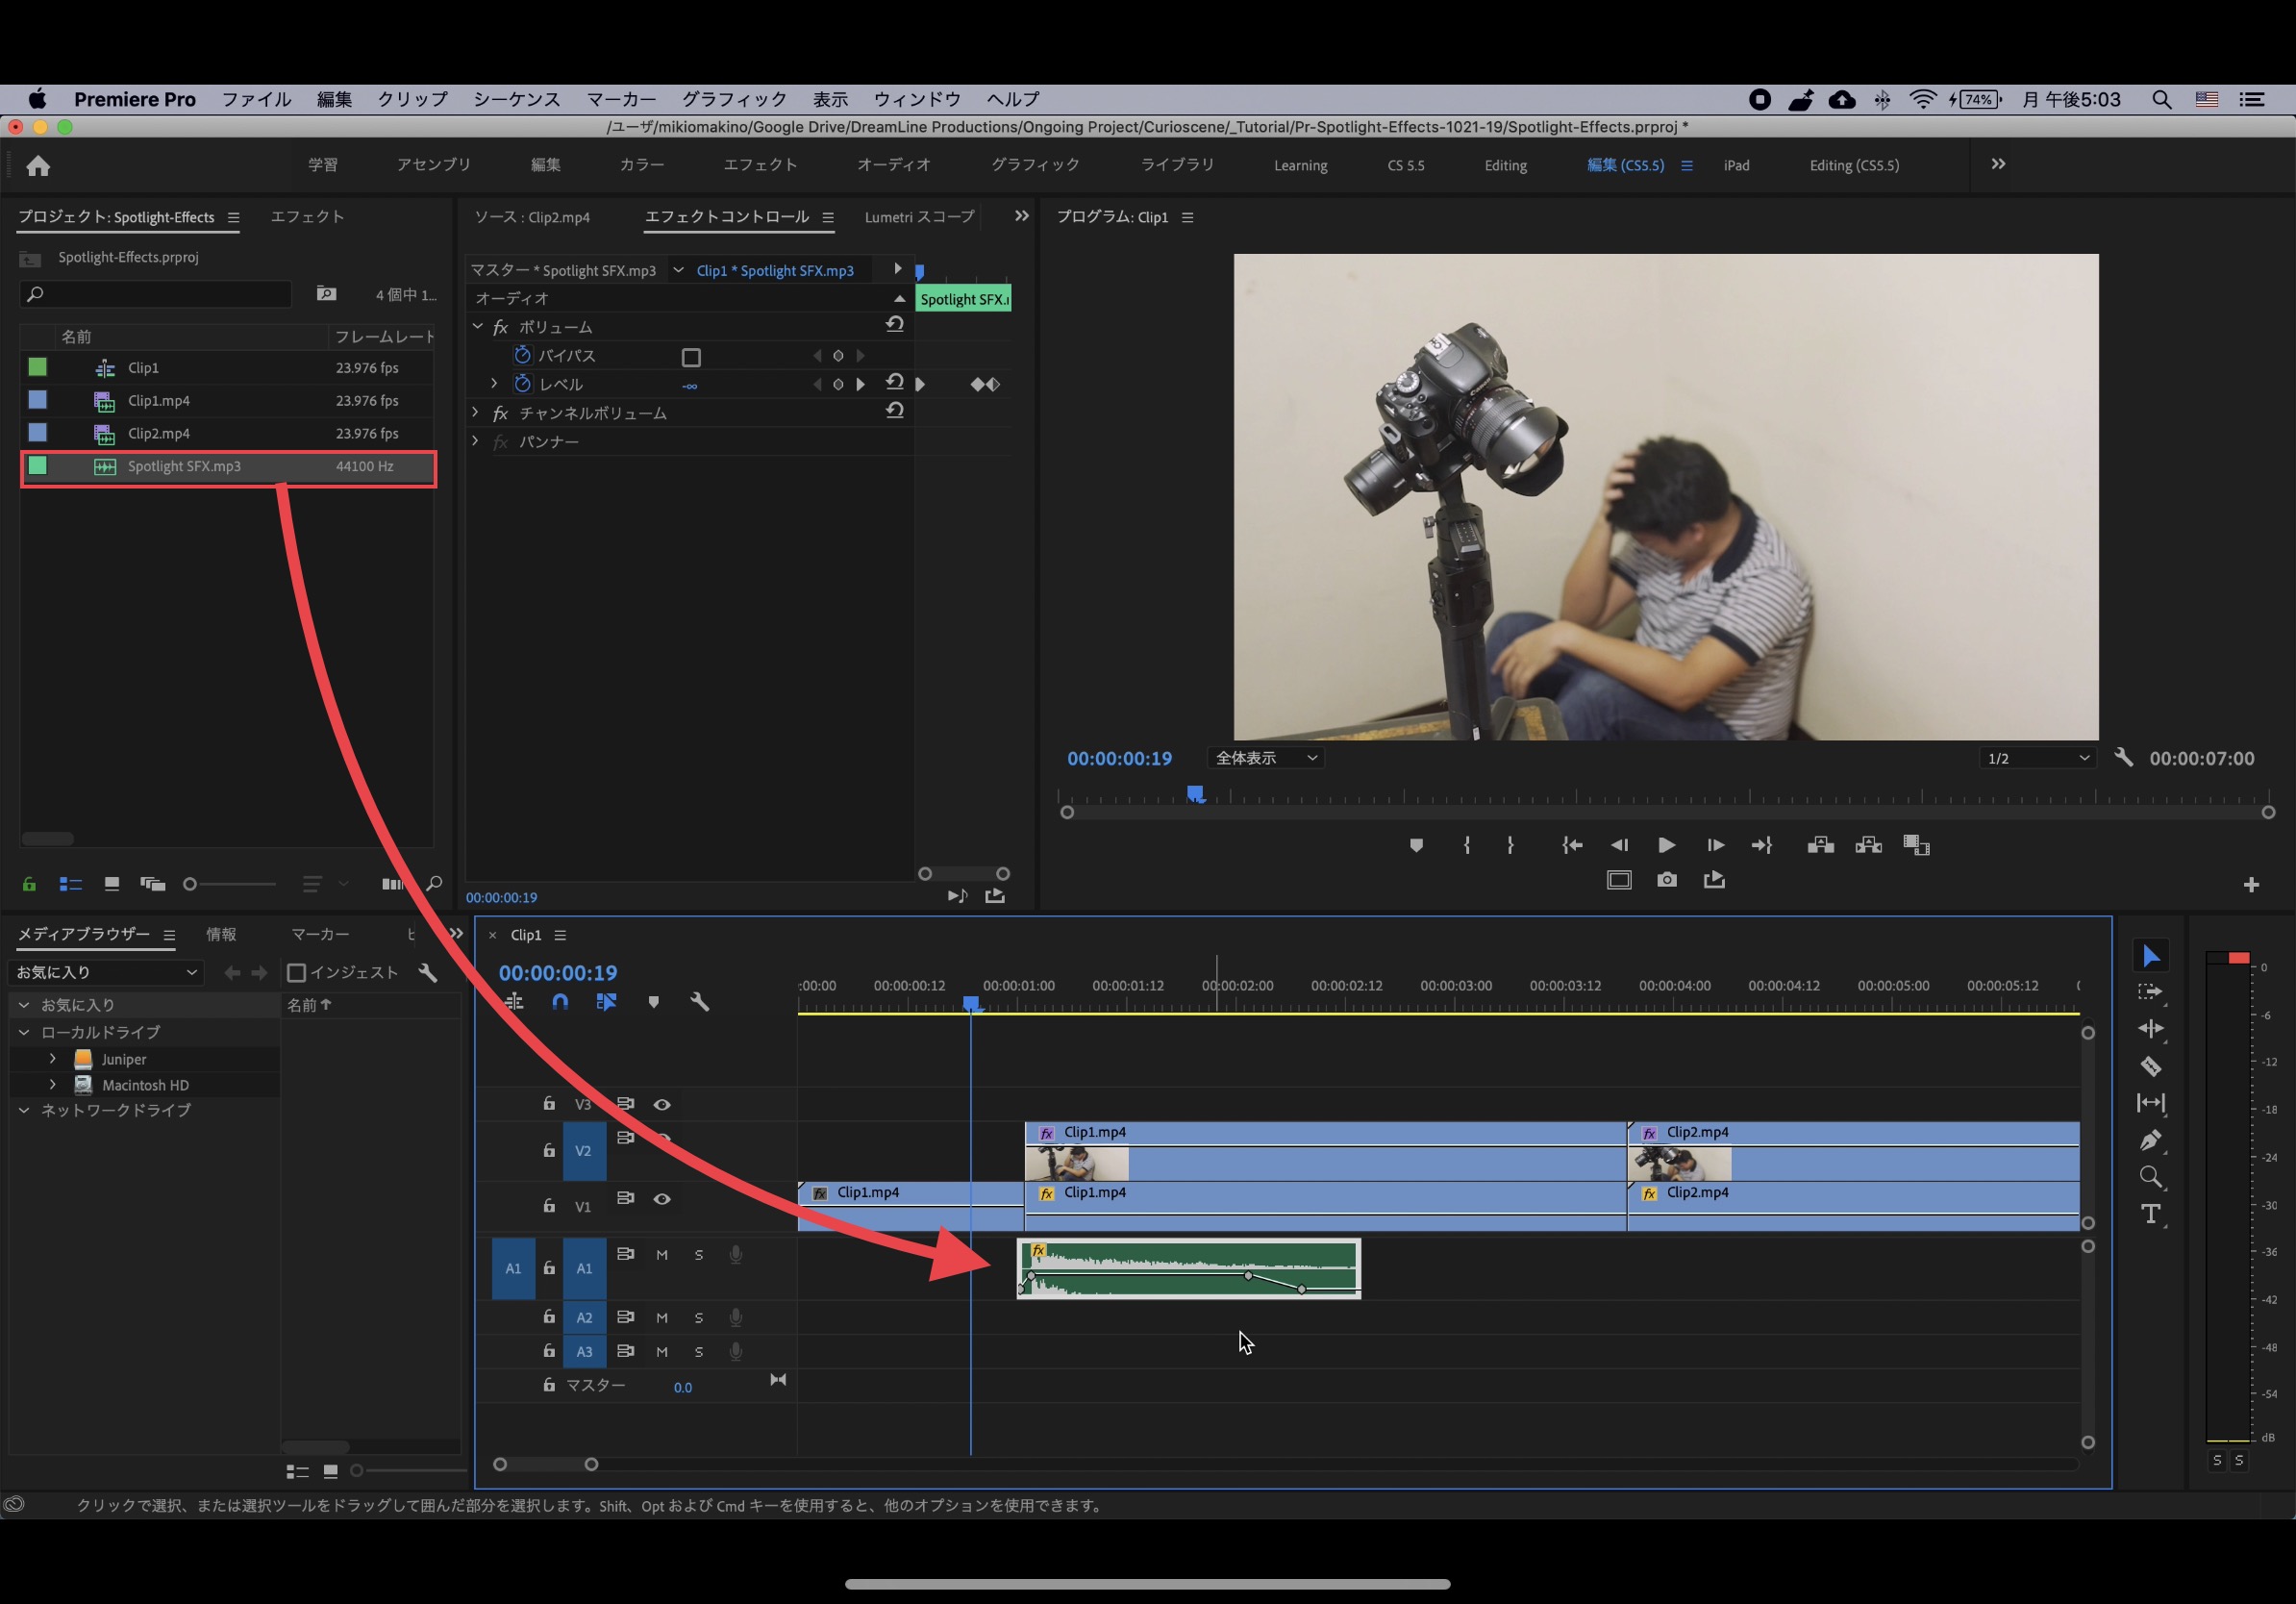Enable the バイパス checkbox
This screenshot has width=2296, height=1604.
point(691,357)
